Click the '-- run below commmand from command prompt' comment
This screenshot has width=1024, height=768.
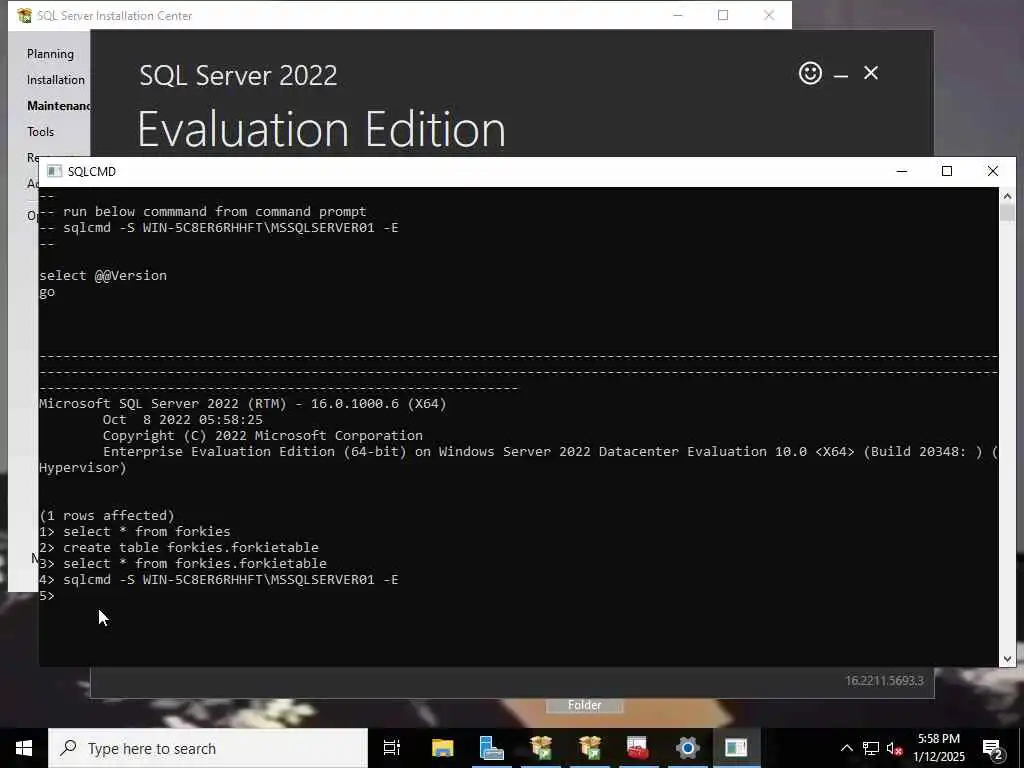(x=202, y=212)
